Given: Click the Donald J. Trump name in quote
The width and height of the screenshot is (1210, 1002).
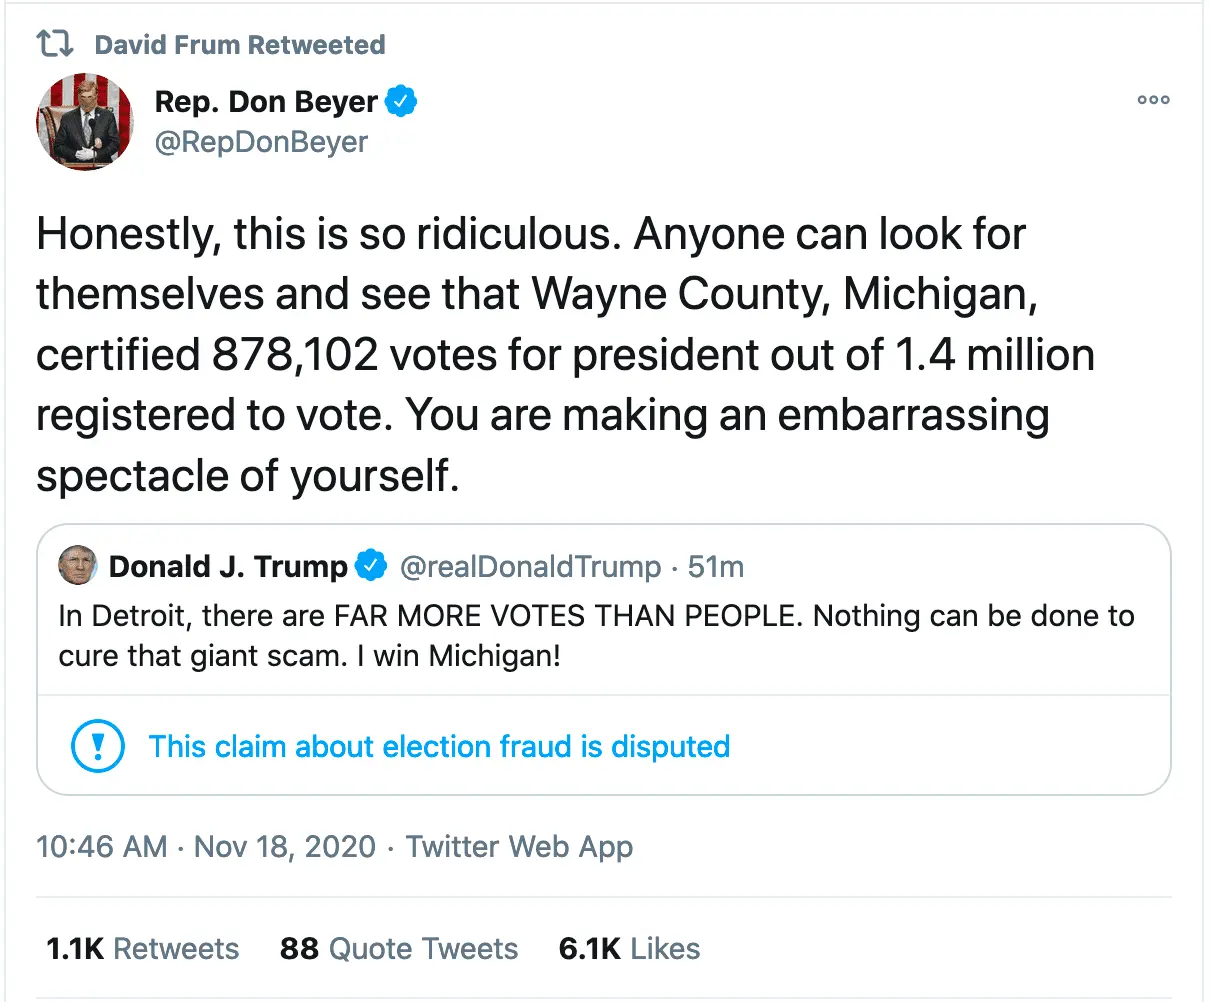Looking at the screenshot, I should [228, 567].
